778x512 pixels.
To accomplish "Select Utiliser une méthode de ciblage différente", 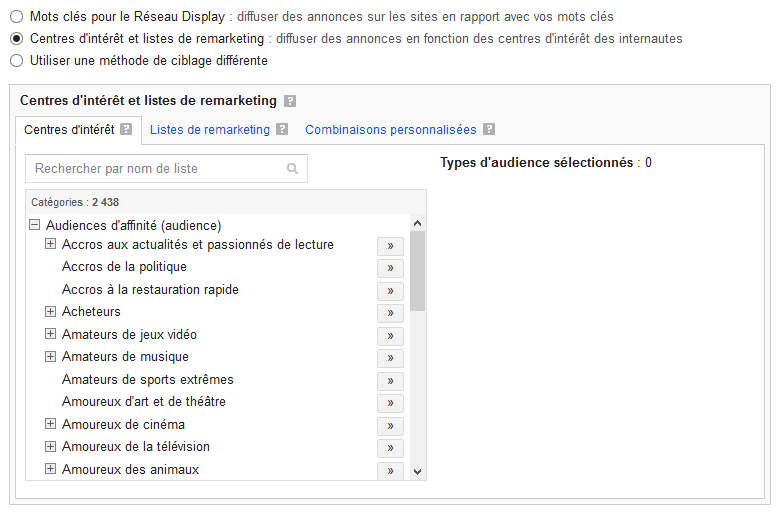I will [16, 61].
